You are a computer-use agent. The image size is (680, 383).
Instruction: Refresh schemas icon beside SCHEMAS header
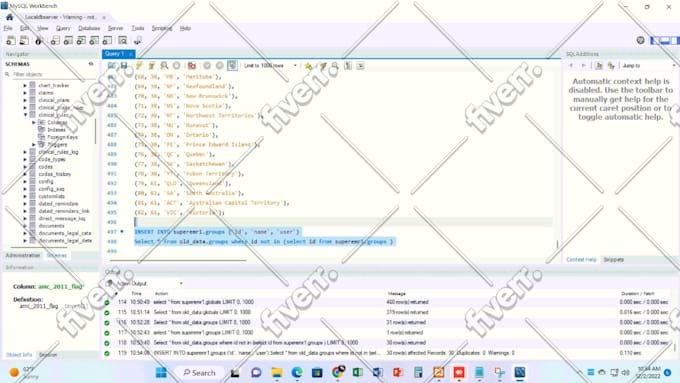91,64
